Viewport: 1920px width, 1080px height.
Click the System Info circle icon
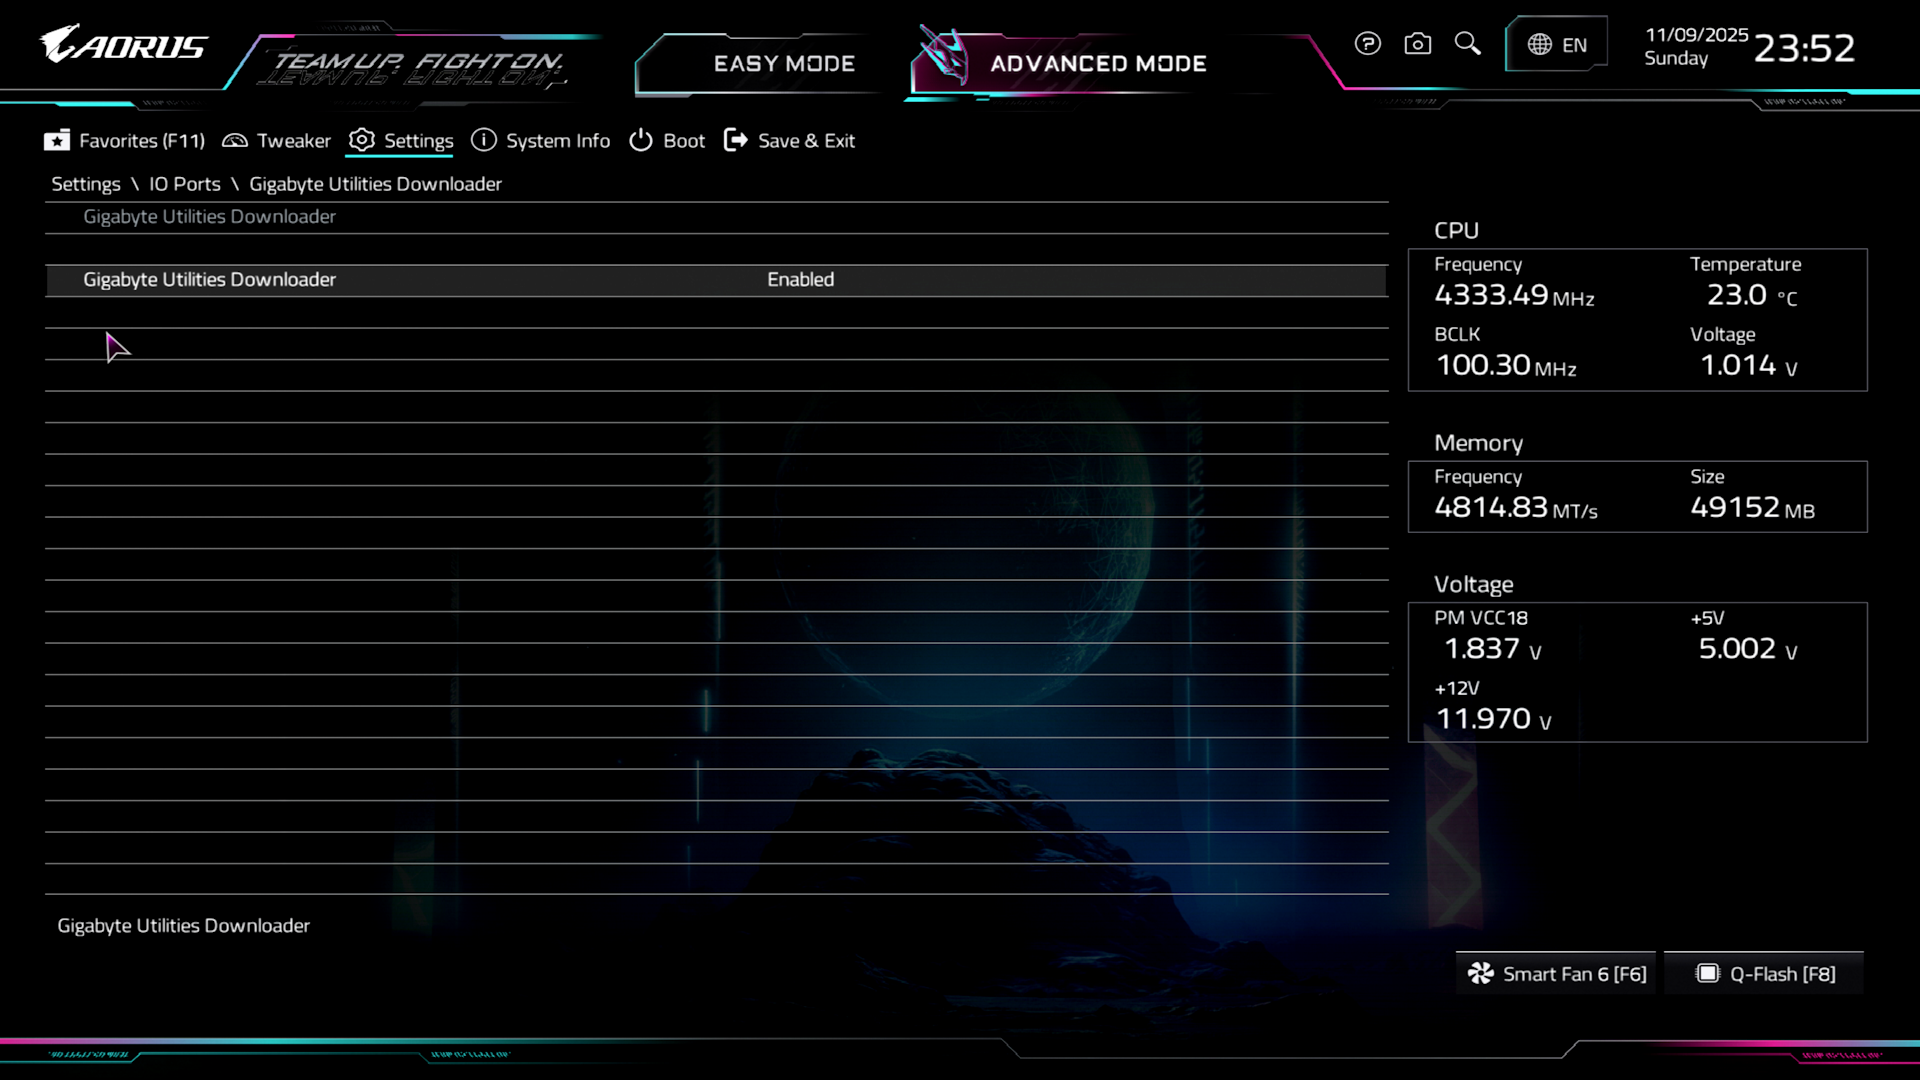484,141
